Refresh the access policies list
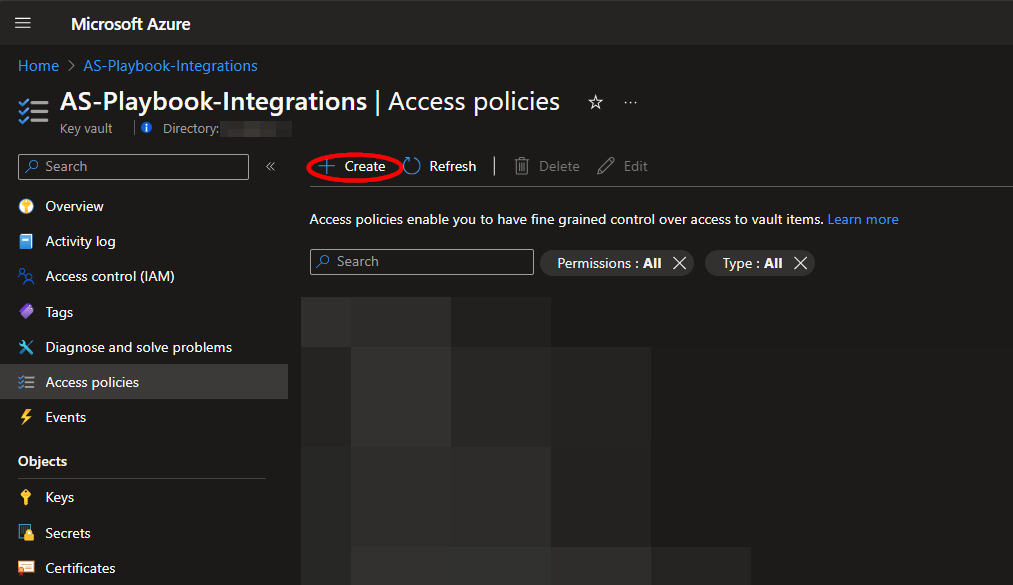 point(440,167)
